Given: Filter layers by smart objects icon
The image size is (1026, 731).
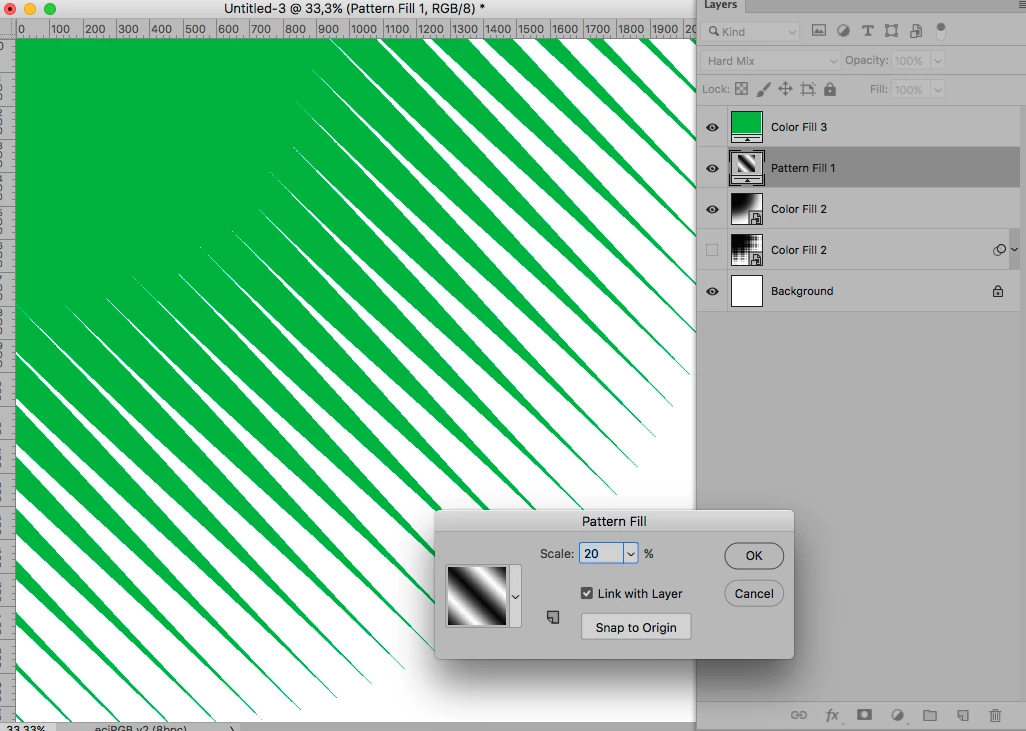Looking at the screenshot, I should 916,31.
